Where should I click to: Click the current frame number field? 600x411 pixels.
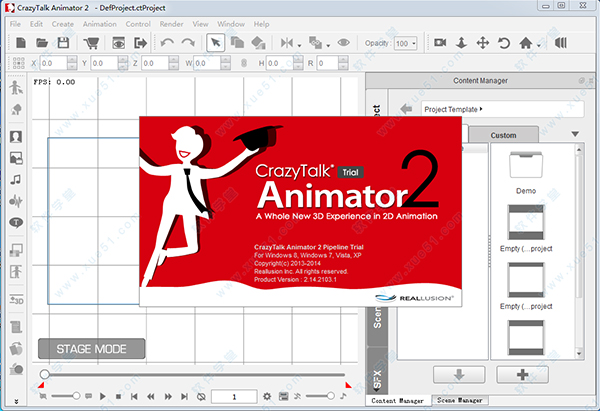pyautogui.click(x=234, y=396)
